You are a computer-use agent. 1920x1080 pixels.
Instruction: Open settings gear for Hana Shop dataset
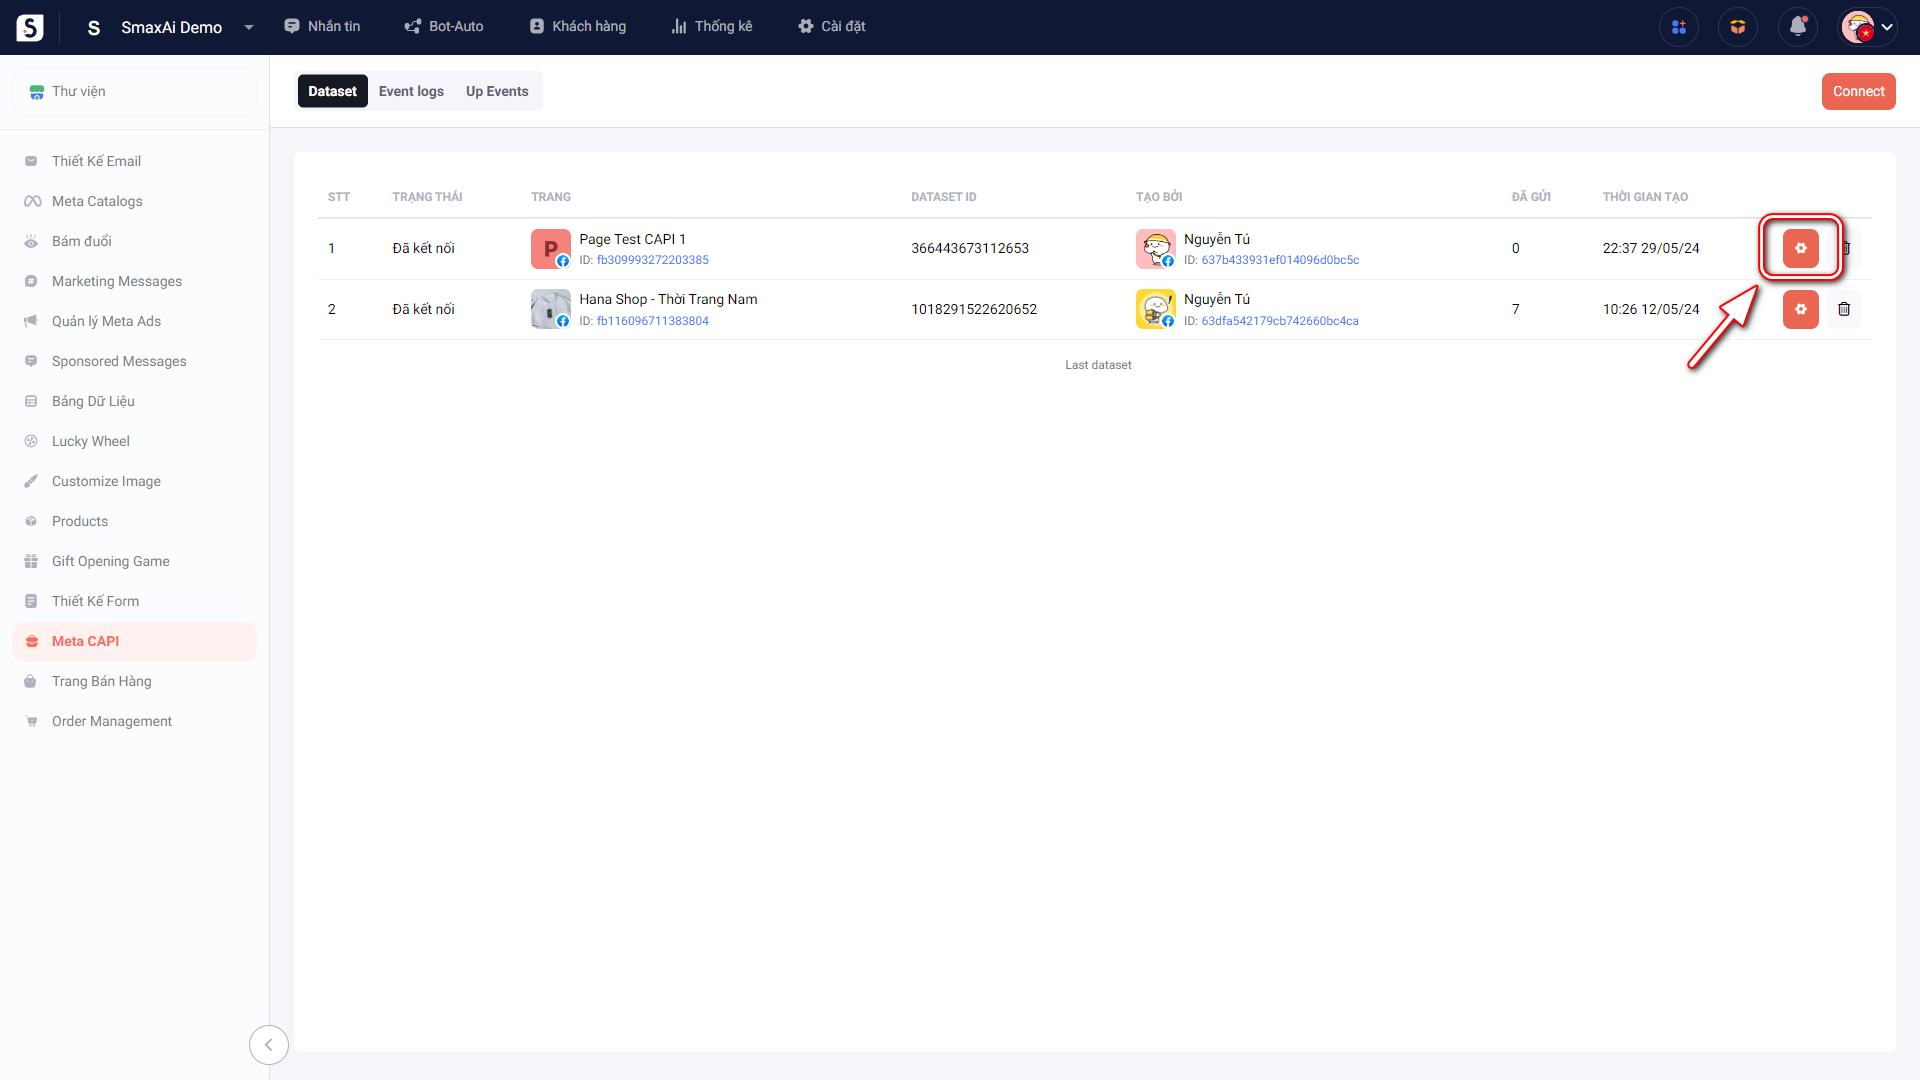[x=1800, y=309]
